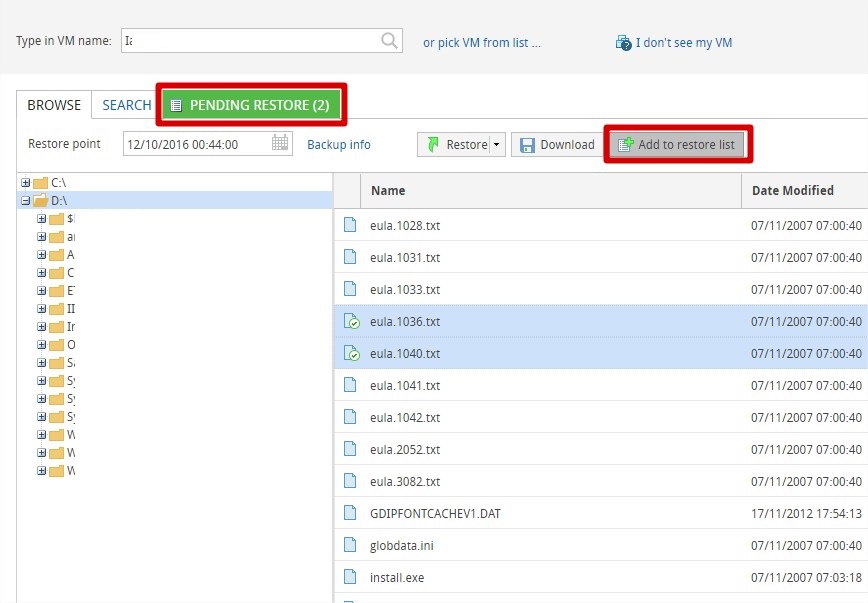This screenshot has width=868, height=603.
Task: Open the calendar picker for restore point
Action: pos(280,144)
